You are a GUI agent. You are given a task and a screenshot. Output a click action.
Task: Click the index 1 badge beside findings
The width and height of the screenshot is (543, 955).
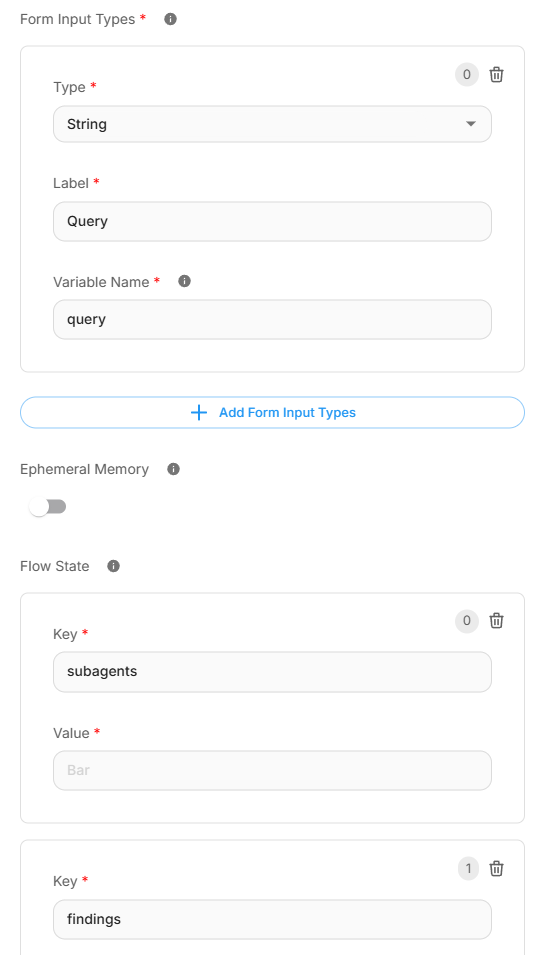tap(468, 869)
